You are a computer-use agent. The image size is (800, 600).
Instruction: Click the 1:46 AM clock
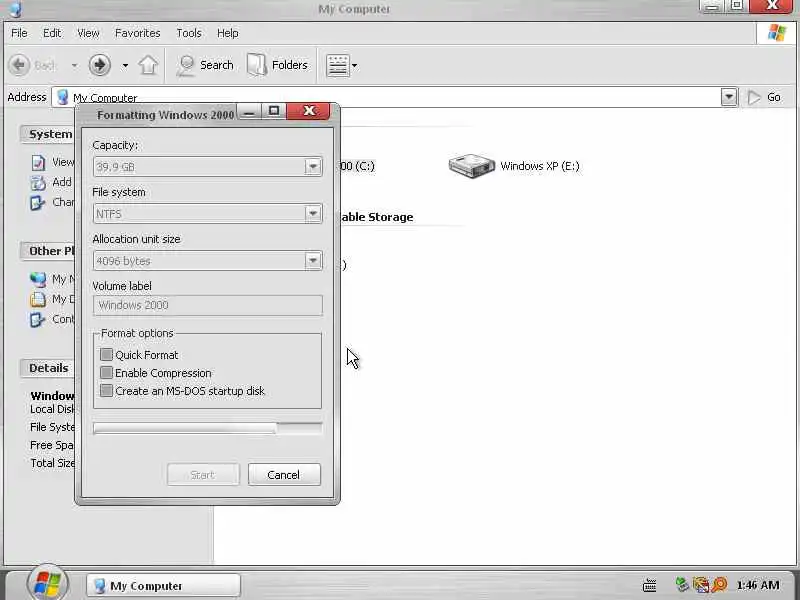[758, 585]
